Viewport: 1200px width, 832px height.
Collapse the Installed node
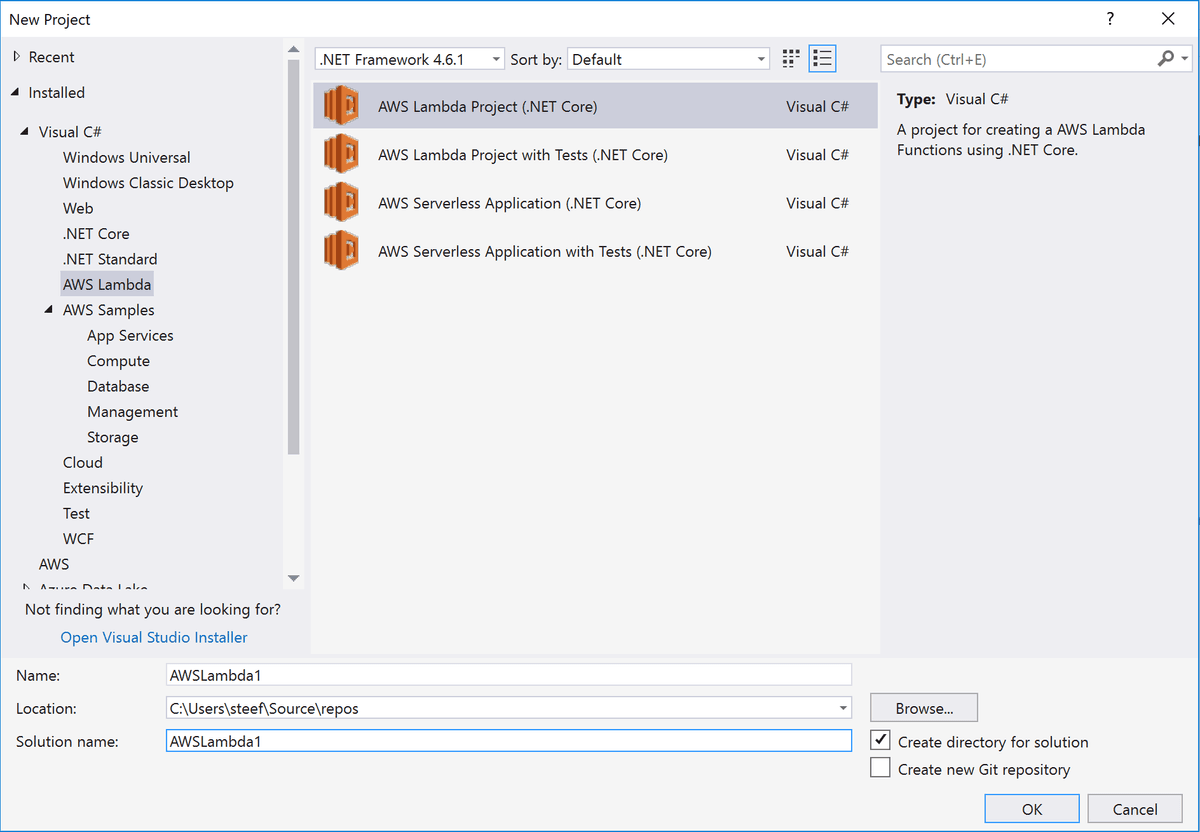coord(16,92)
